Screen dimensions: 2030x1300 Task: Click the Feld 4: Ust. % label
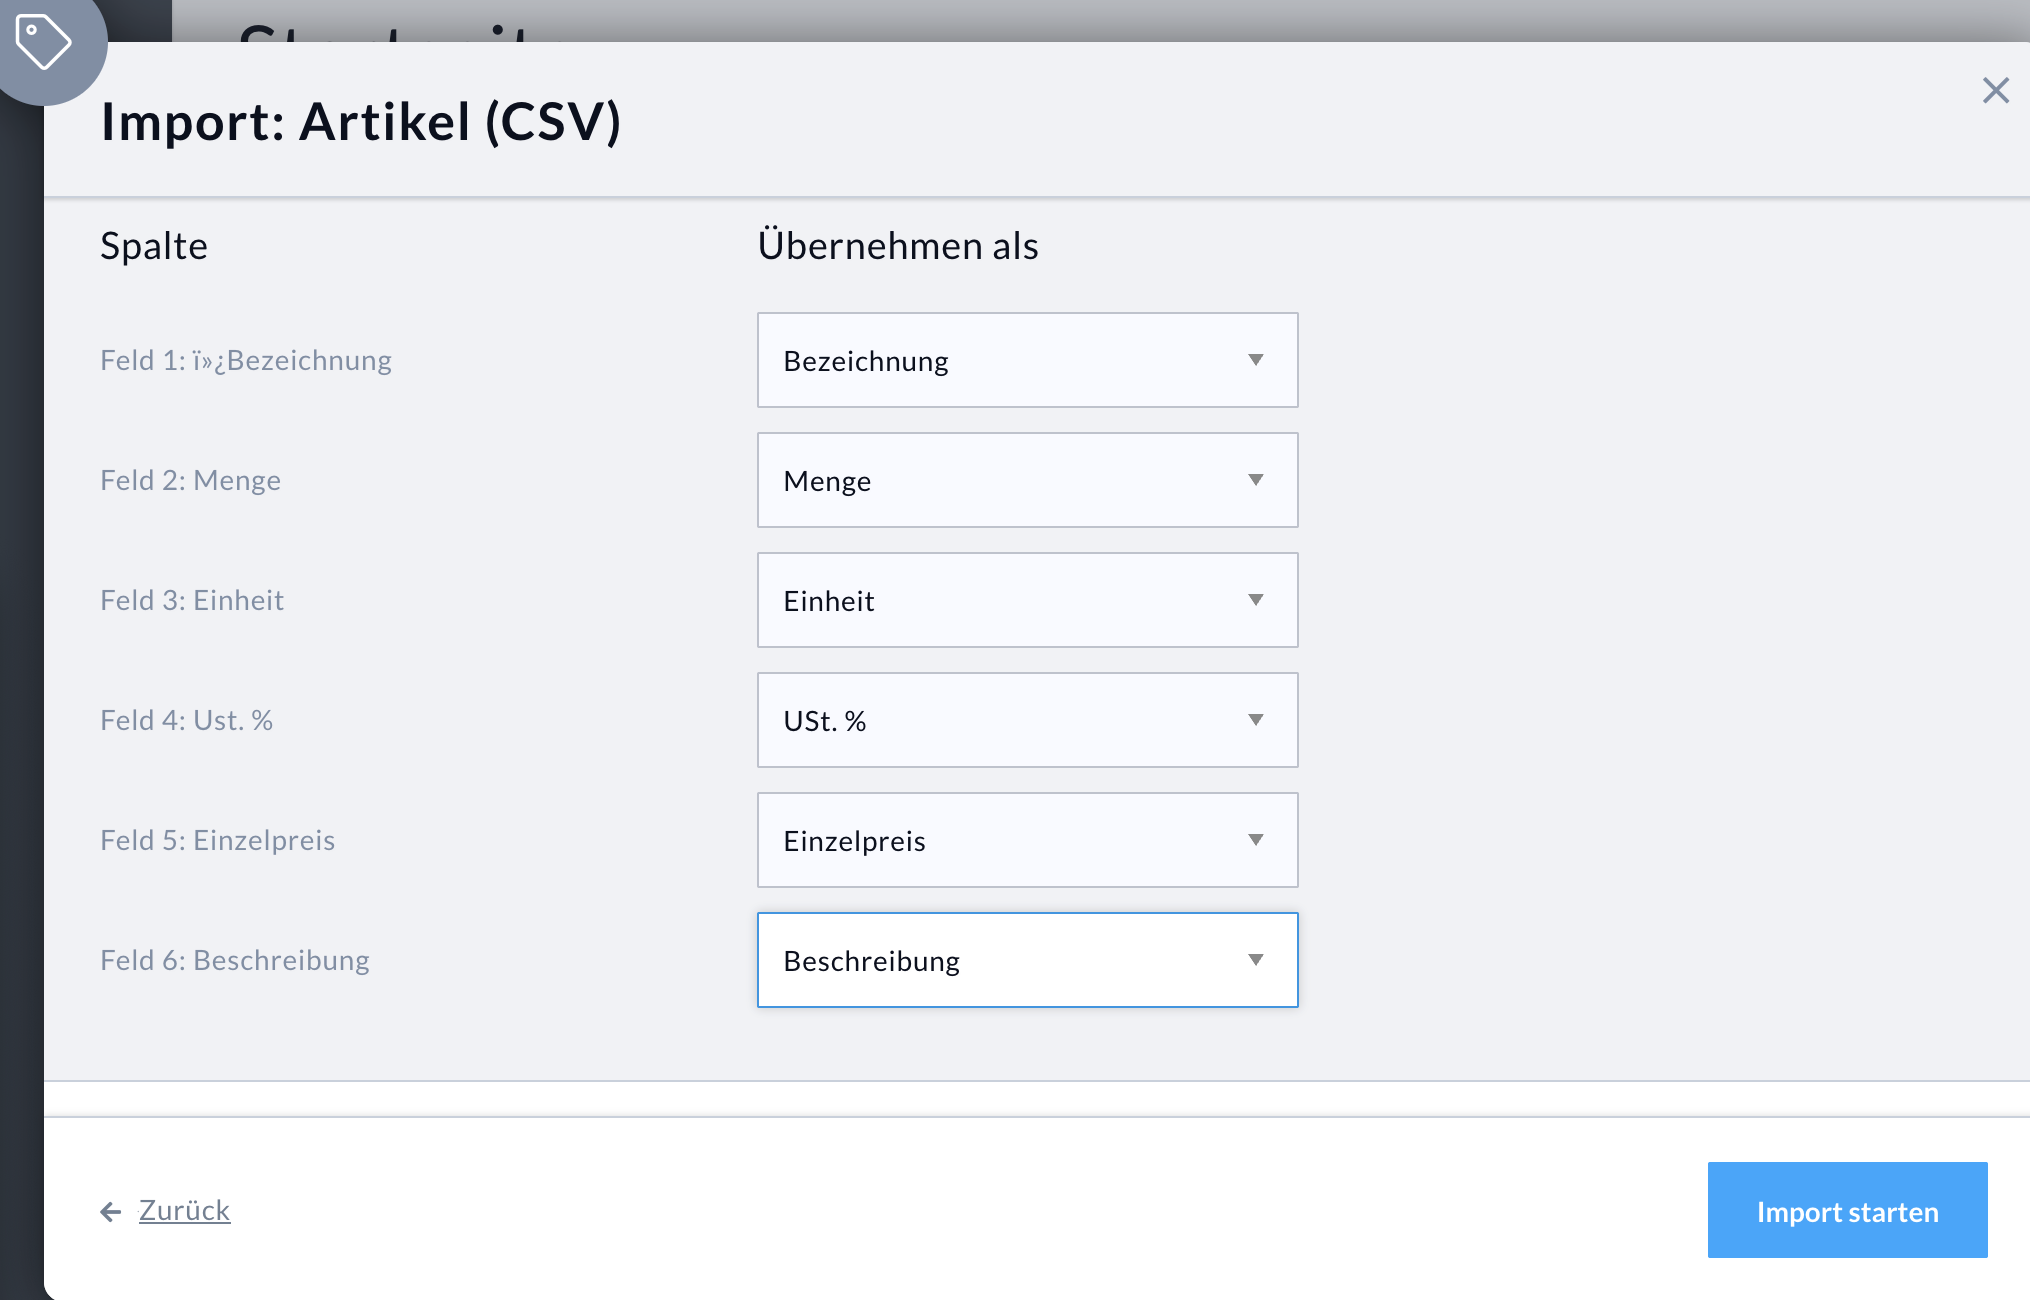(186, 720)
